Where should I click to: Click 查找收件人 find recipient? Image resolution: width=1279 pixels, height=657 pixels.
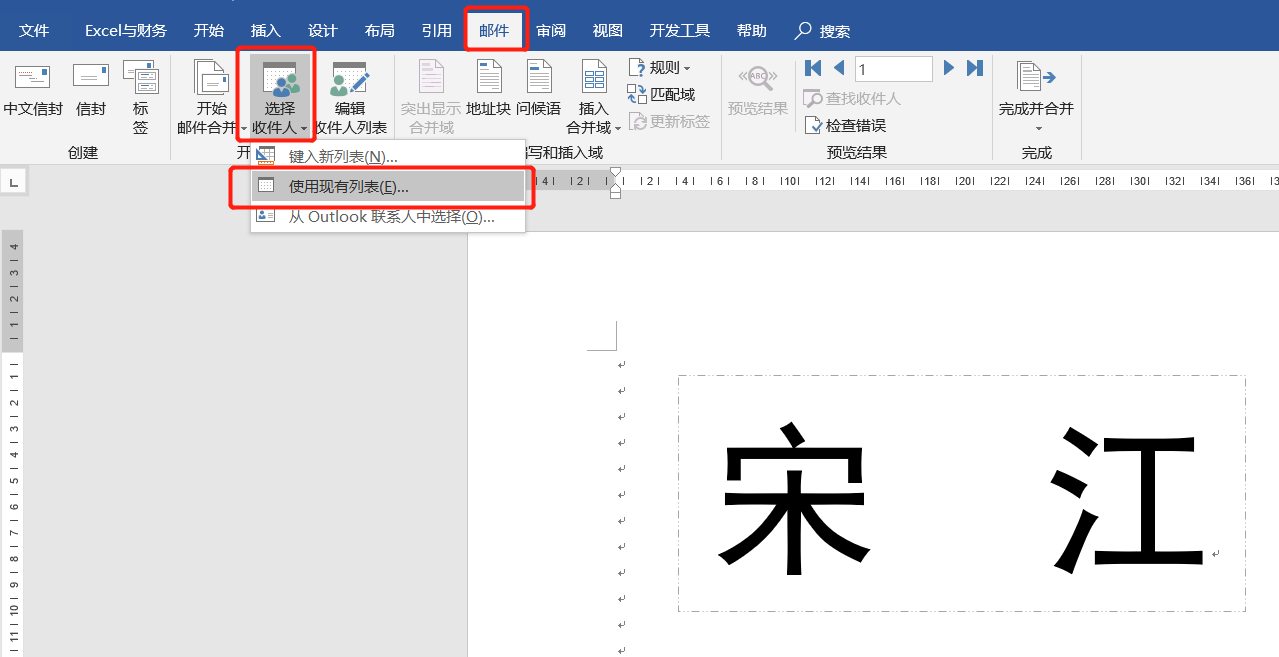click(x=853, y=98)
